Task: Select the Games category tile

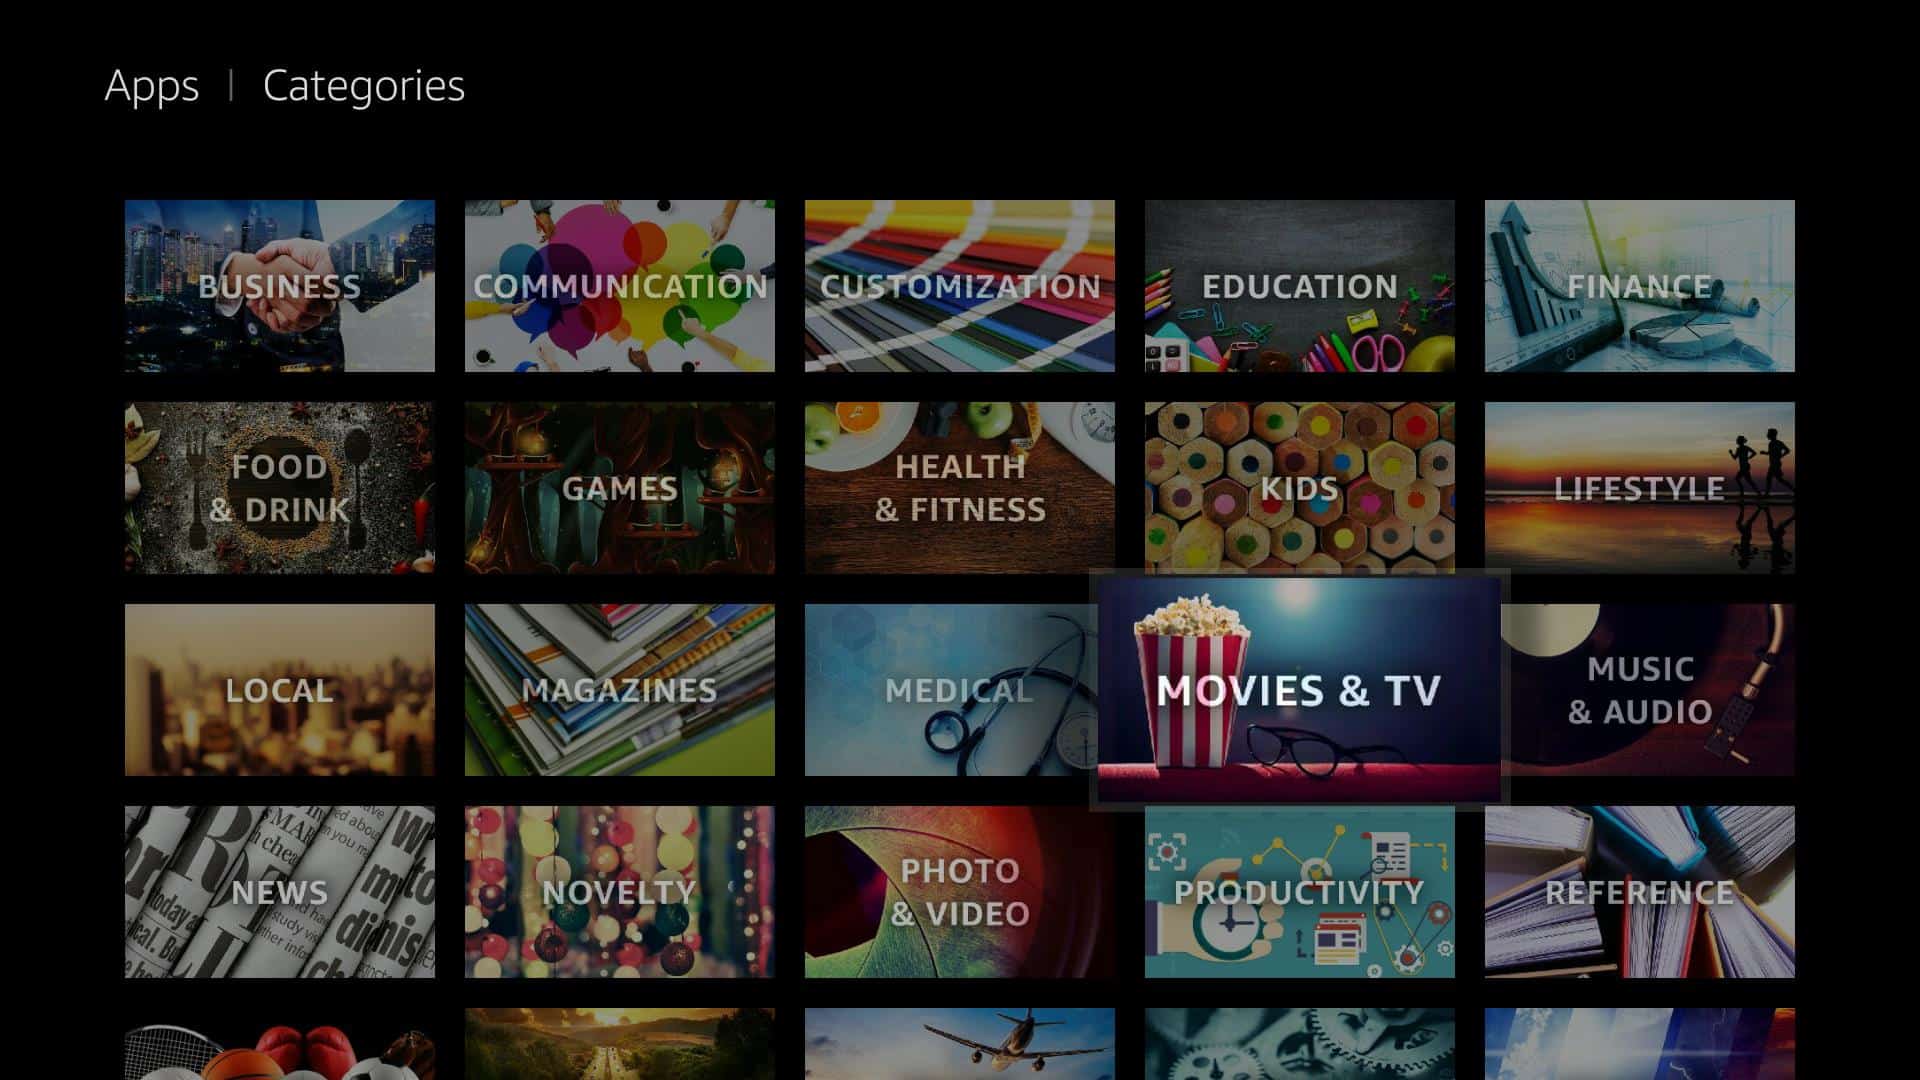Action: [x=620, y=488]
